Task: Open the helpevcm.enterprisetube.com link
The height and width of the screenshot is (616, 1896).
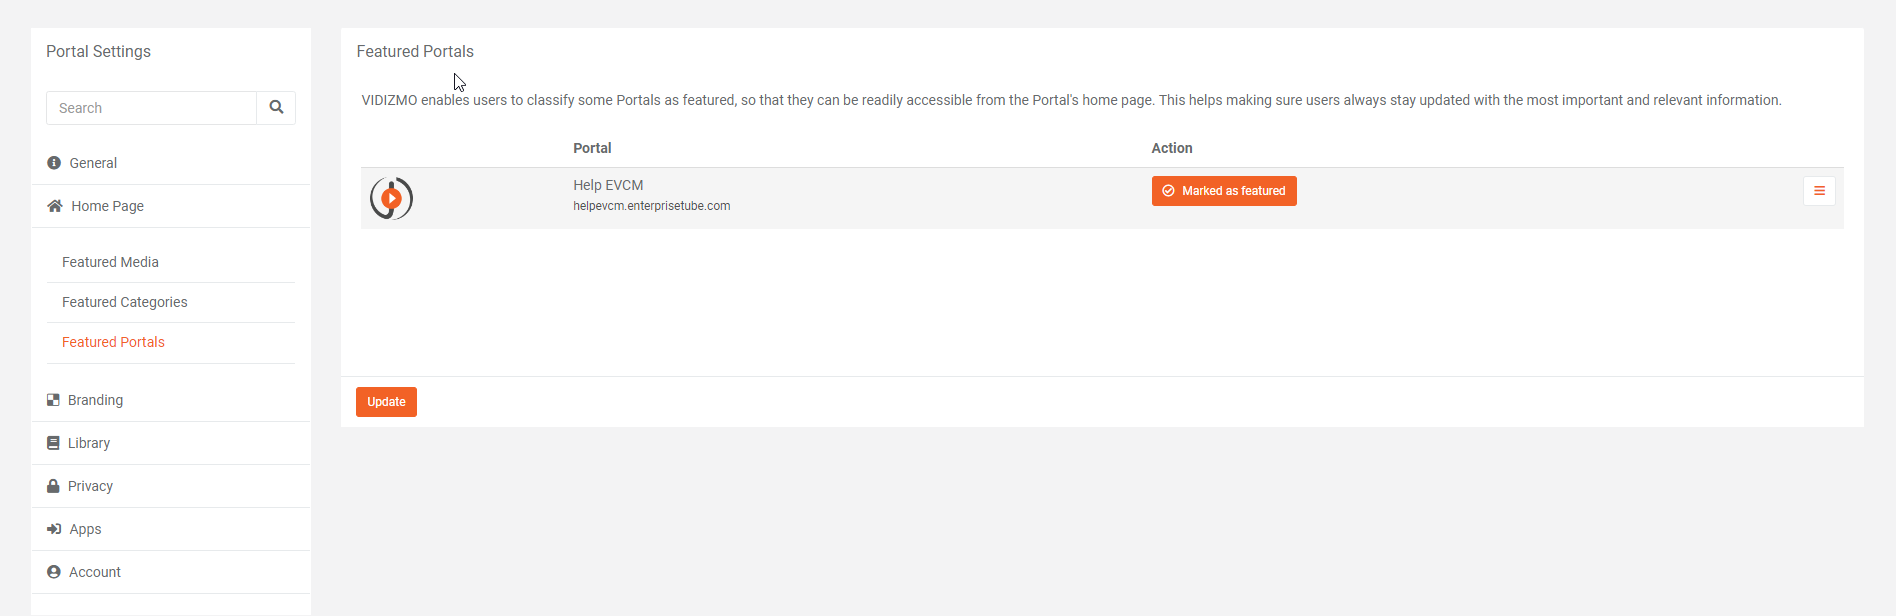Action: (x=651, y=206)
